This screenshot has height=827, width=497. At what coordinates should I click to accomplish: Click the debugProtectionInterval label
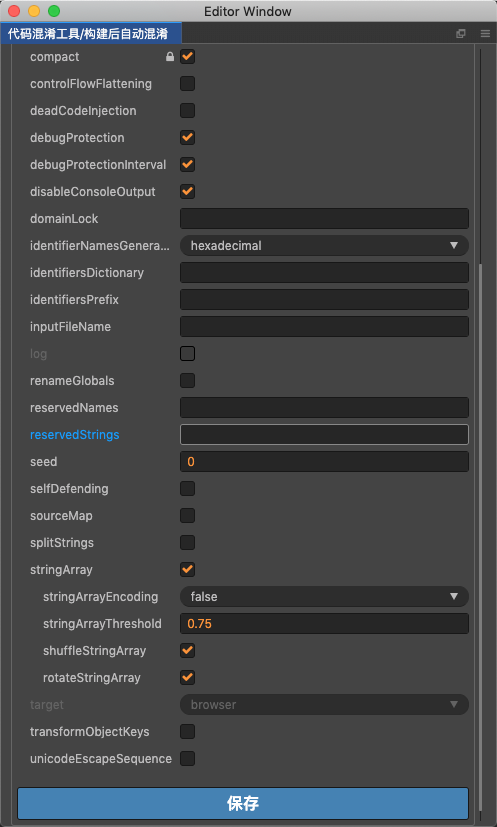coord(98,165)
